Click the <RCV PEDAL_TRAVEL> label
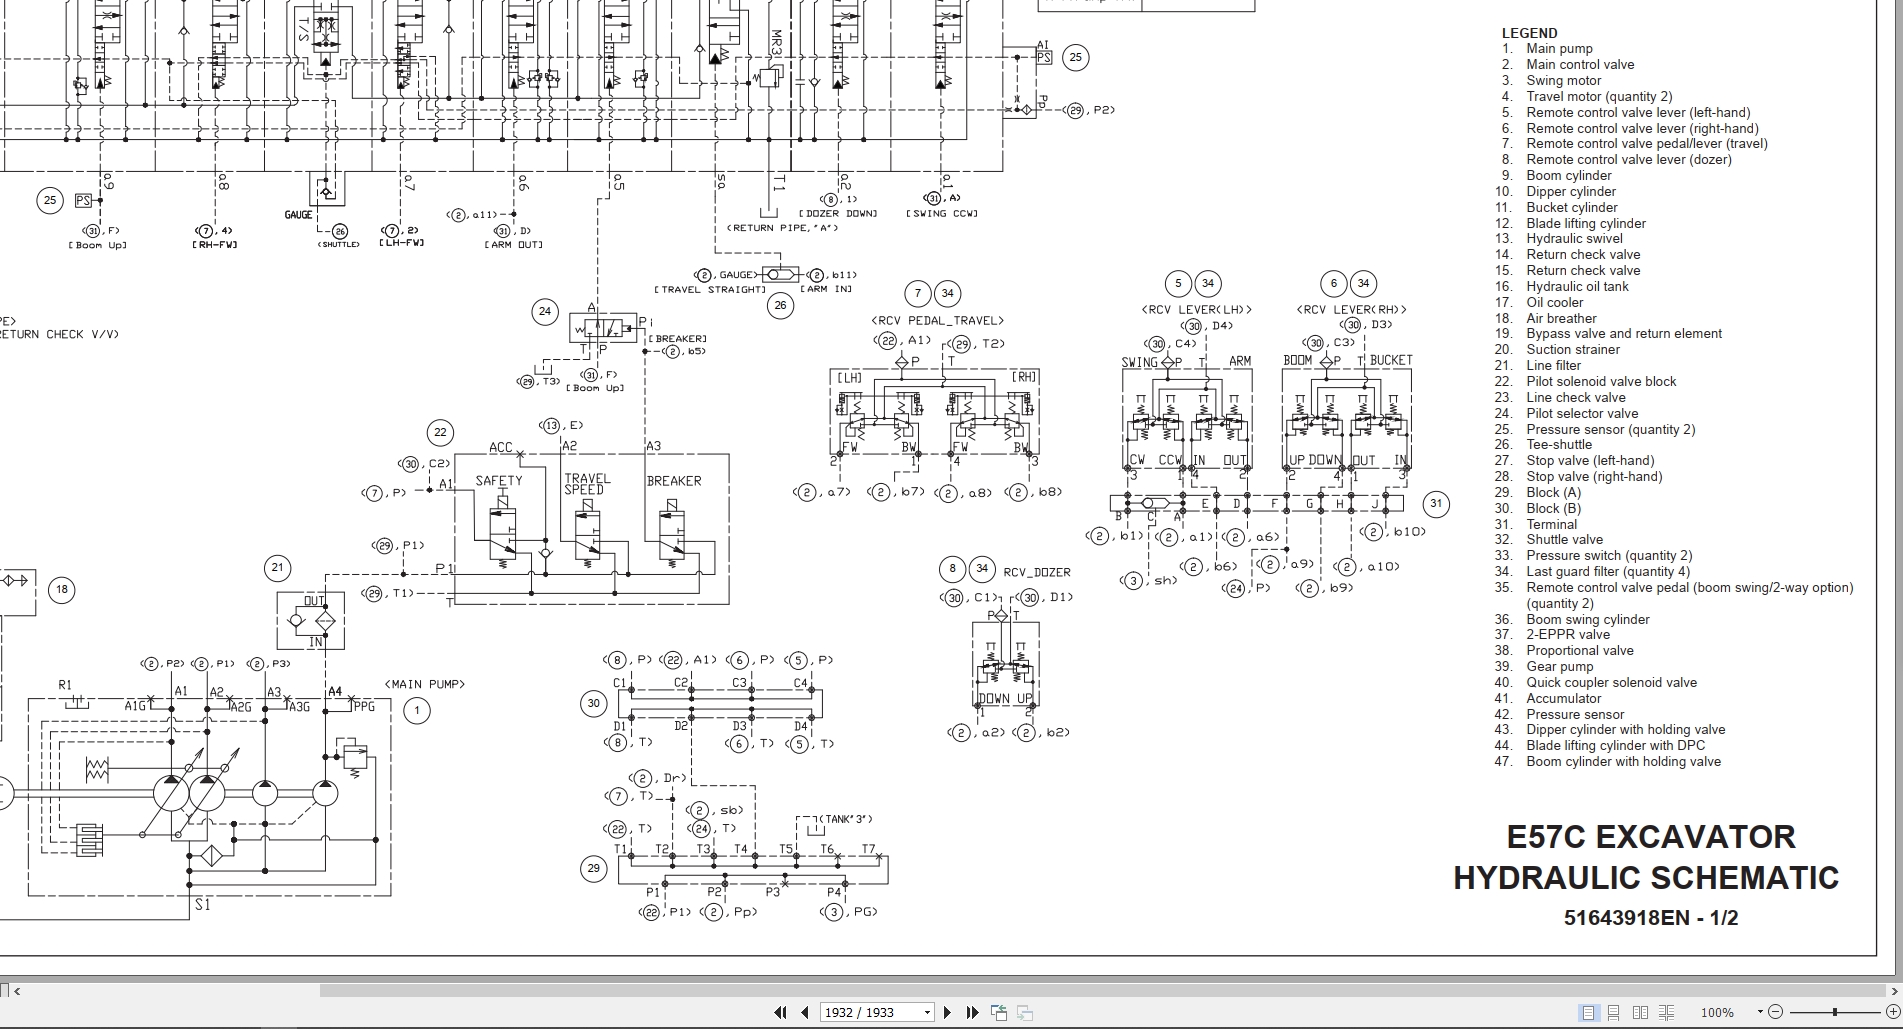 937,321
